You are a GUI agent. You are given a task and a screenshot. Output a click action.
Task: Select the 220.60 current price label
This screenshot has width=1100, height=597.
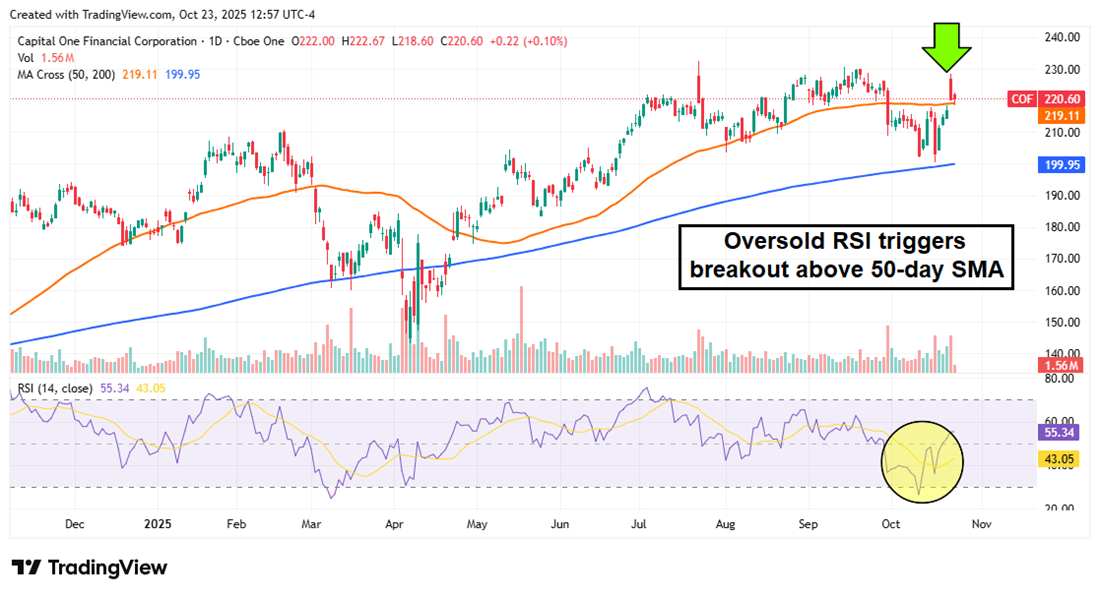click(1061, 99)
